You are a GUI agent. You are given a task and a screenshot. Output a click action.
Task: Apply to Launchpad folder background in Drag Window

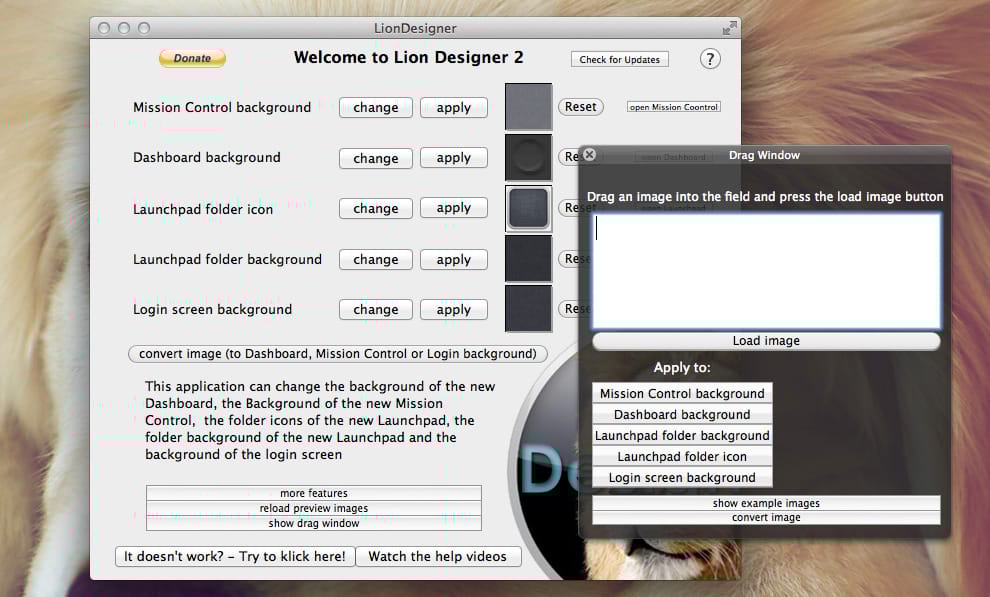pos(682,435)
